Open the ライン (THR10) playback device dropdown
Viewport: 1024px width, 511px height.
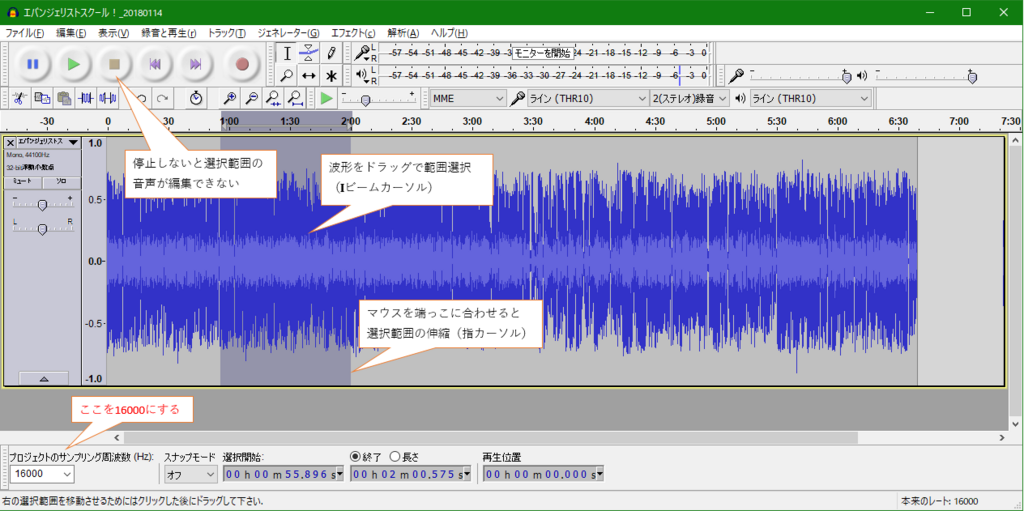click(x=810, y=99)
